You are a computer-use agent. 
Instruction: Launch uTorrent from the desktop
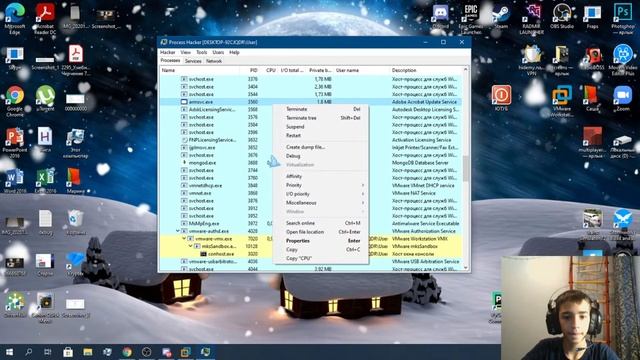coord(45,99)
